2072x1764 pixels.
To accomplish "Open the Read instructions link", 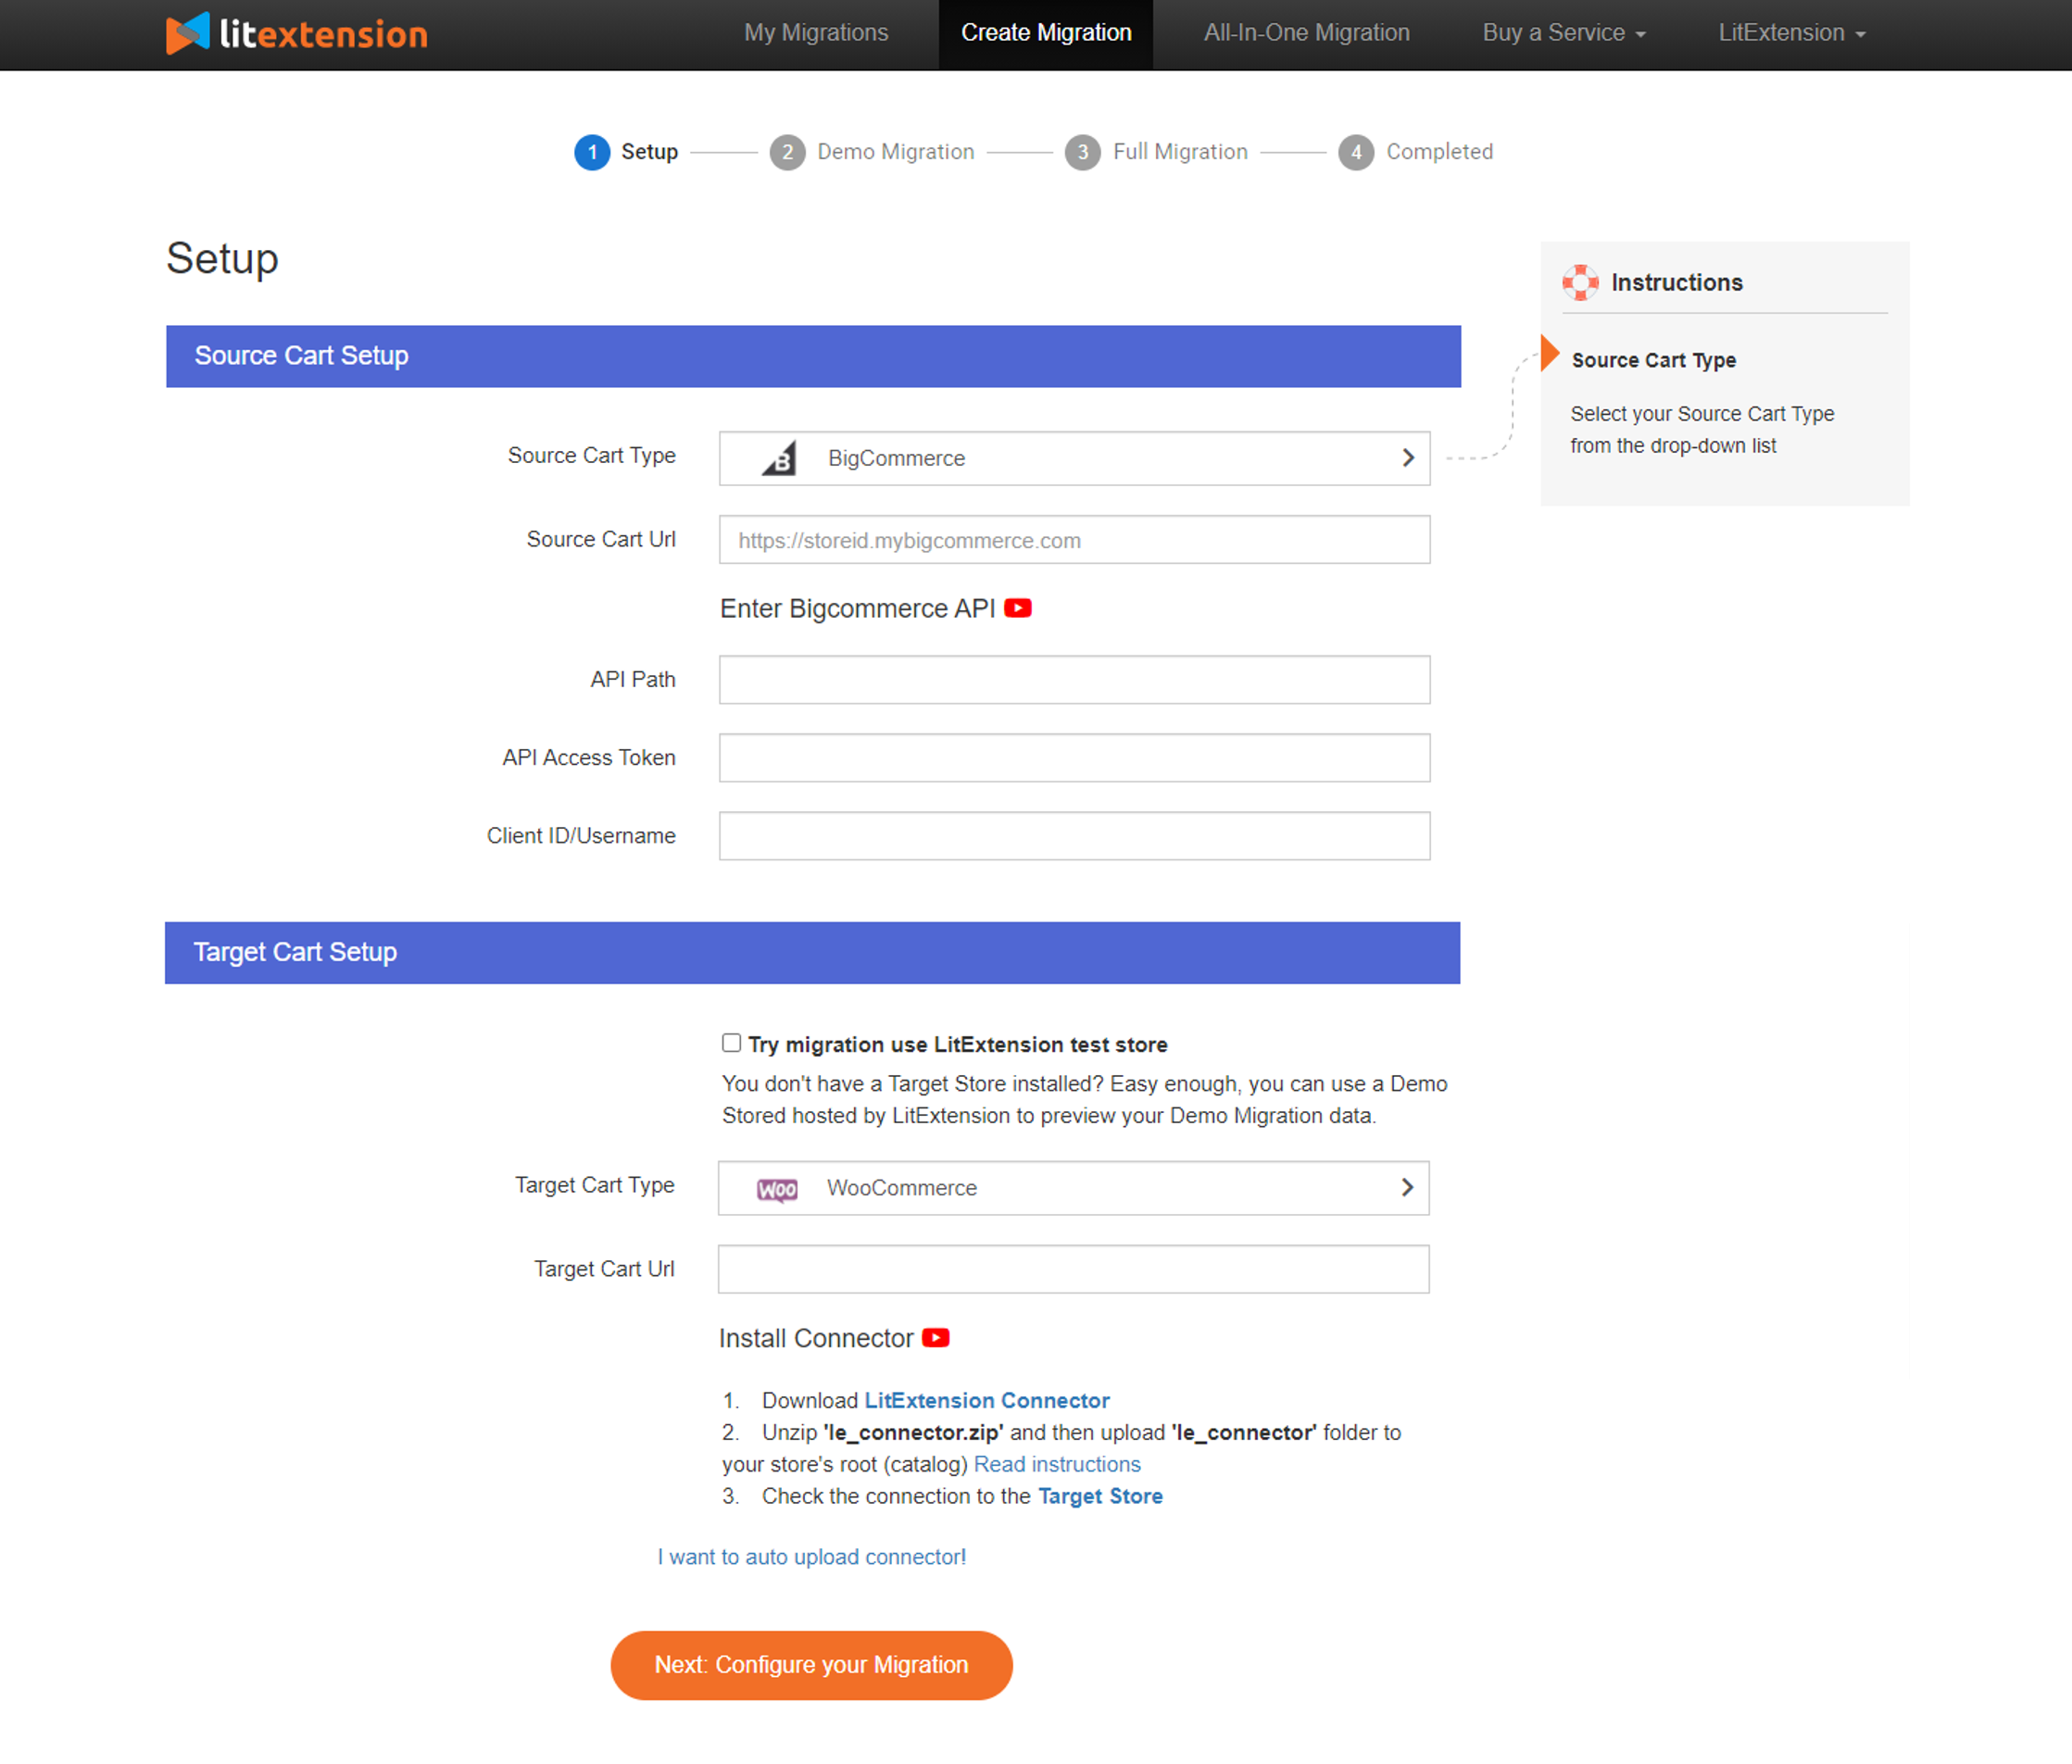I will click(x=1057, y=1464).
